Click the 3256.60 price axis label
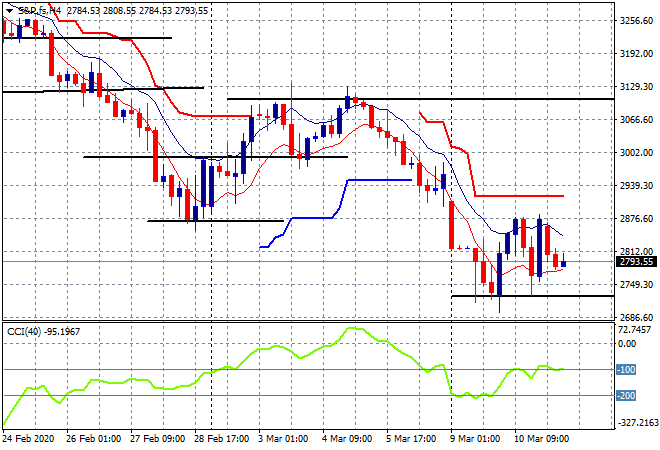The width and height of the screenshot is (660, 450). tap(636, 21)
